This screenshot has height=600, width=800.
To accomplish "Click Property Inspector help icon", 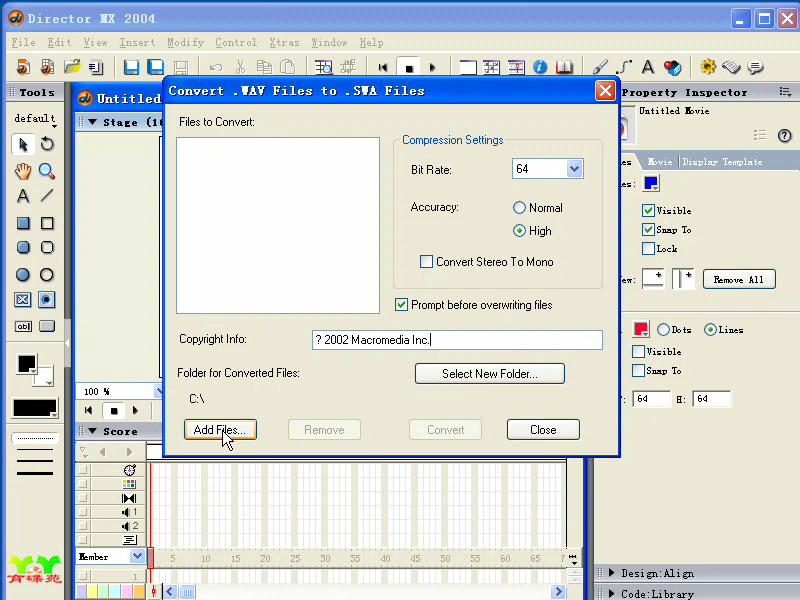I will tap(785, 135).
